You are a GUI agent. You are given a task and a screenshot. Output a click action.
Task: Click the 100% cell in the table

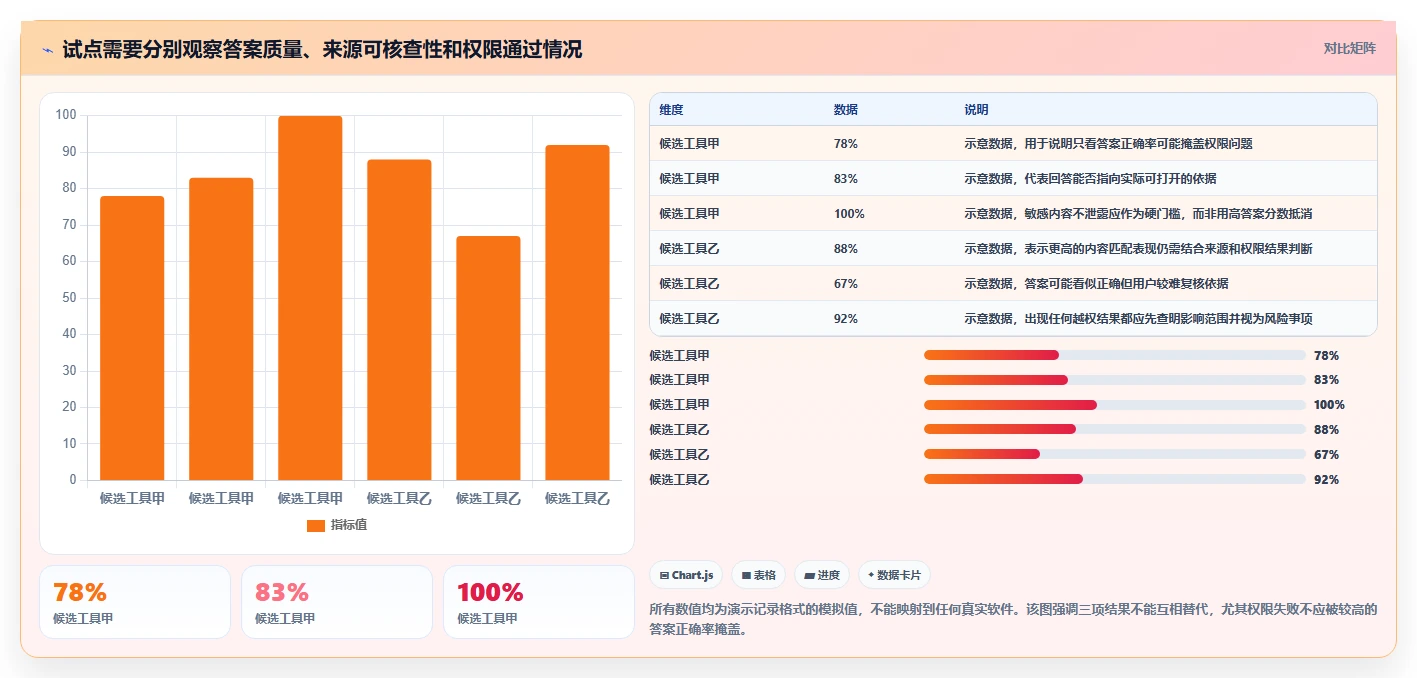[849, 214]
